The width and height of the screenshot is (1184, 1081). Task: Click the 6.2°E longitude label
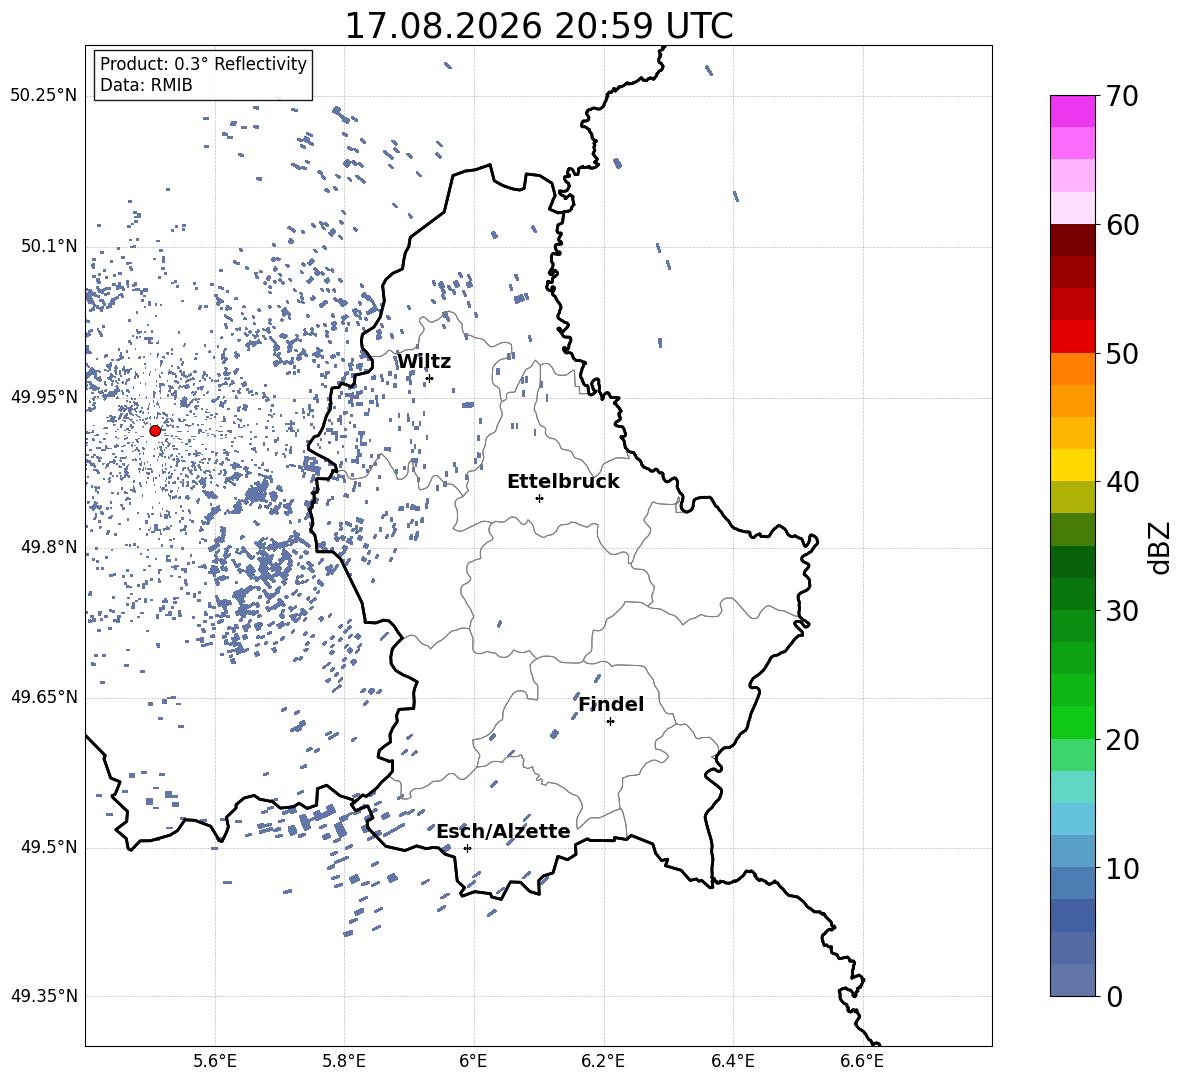click(603, 1061)
